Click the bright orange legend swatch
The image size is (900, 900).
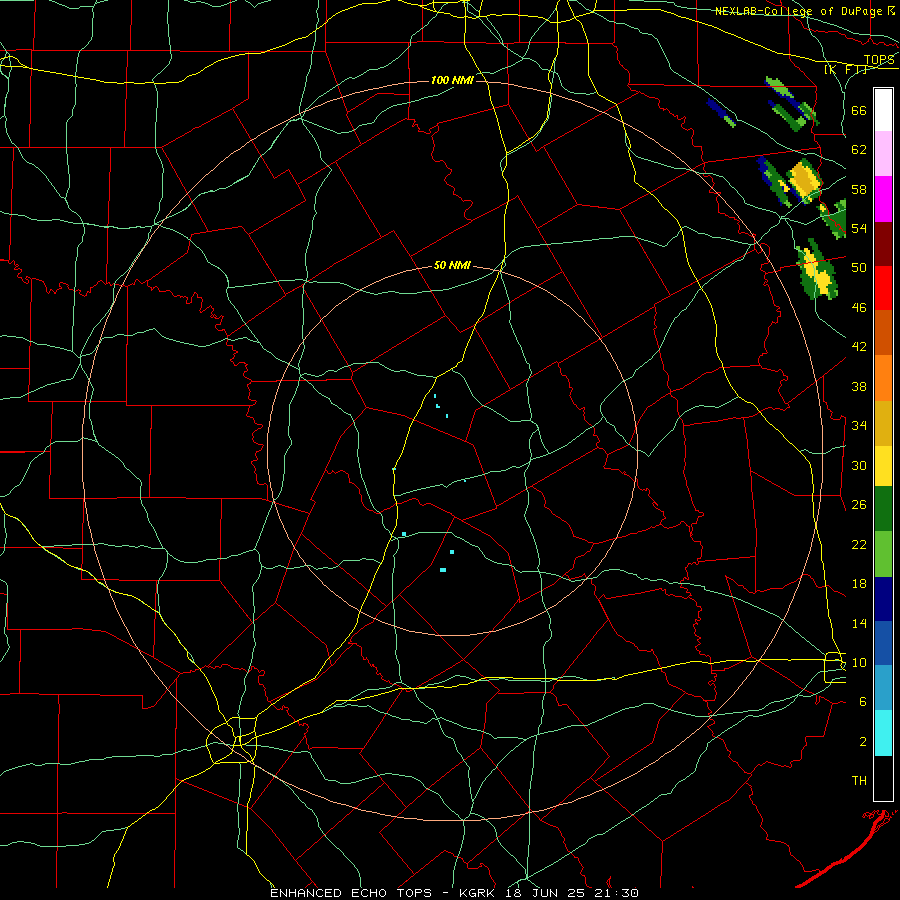(883, 378)
